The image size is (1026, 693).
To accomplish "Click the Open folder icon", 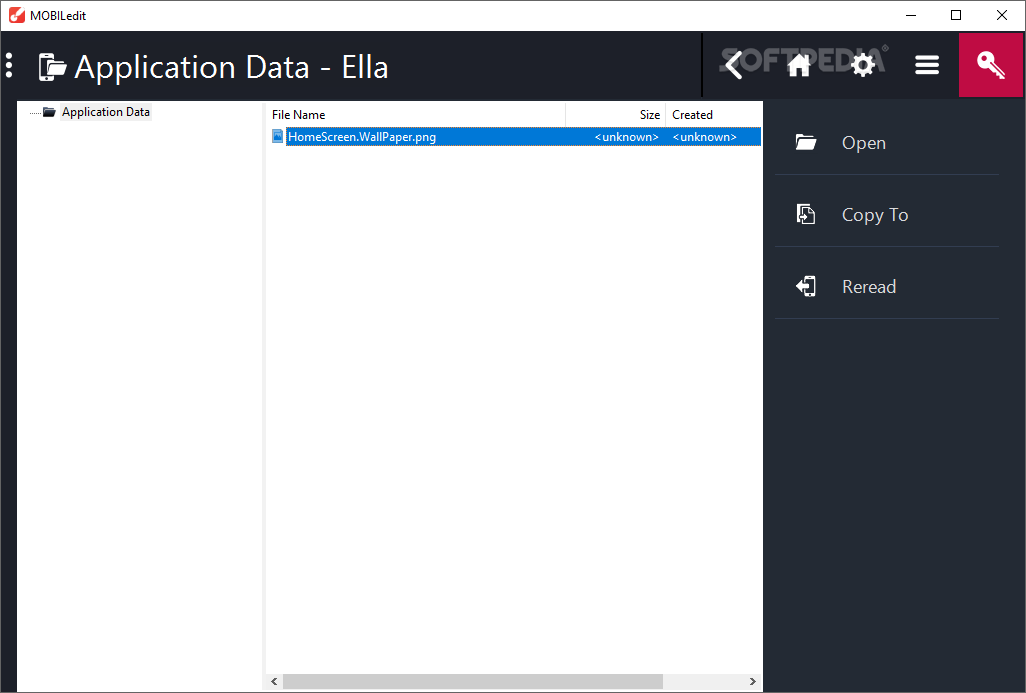I will [805, 142].
